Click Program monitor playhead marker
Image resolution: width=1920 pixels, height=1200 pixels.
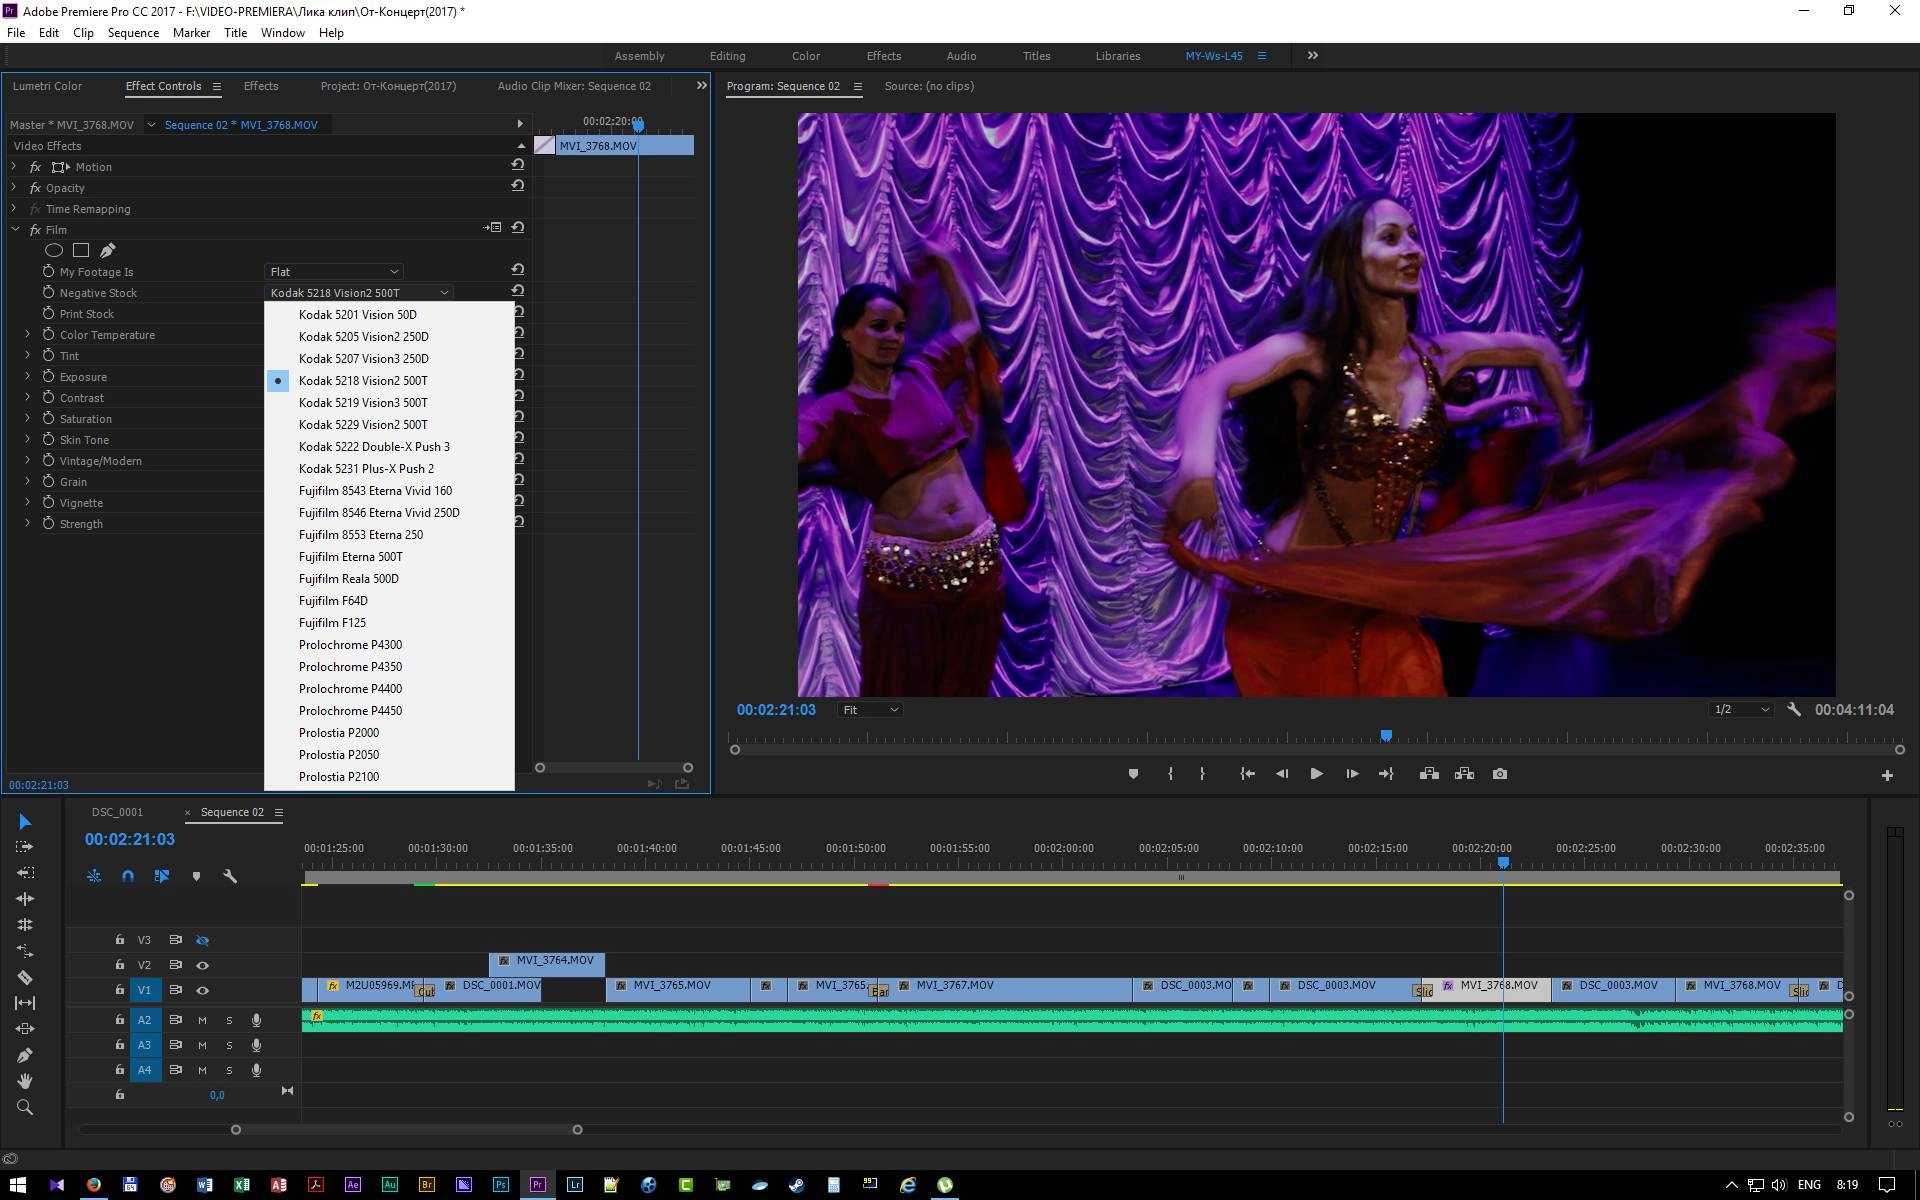pos(1386,736)
